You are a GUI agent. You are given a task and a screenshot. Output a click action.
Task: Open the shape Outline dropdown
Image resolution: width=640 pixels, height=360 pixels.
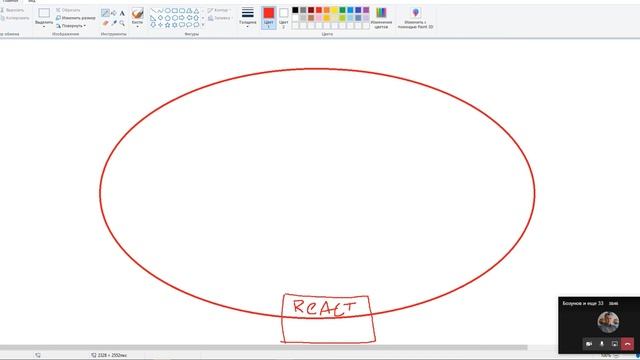pyautogui.click(x=219, y=10)
